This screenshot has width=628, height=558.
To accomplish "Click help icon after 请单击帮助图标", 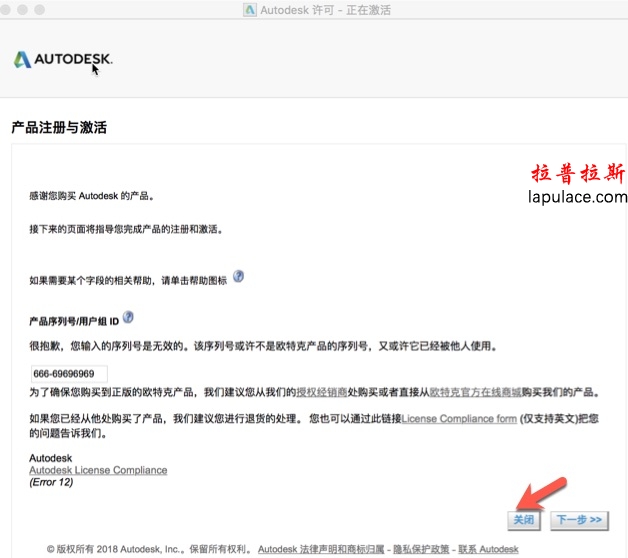I will click(x=238, y=276).
